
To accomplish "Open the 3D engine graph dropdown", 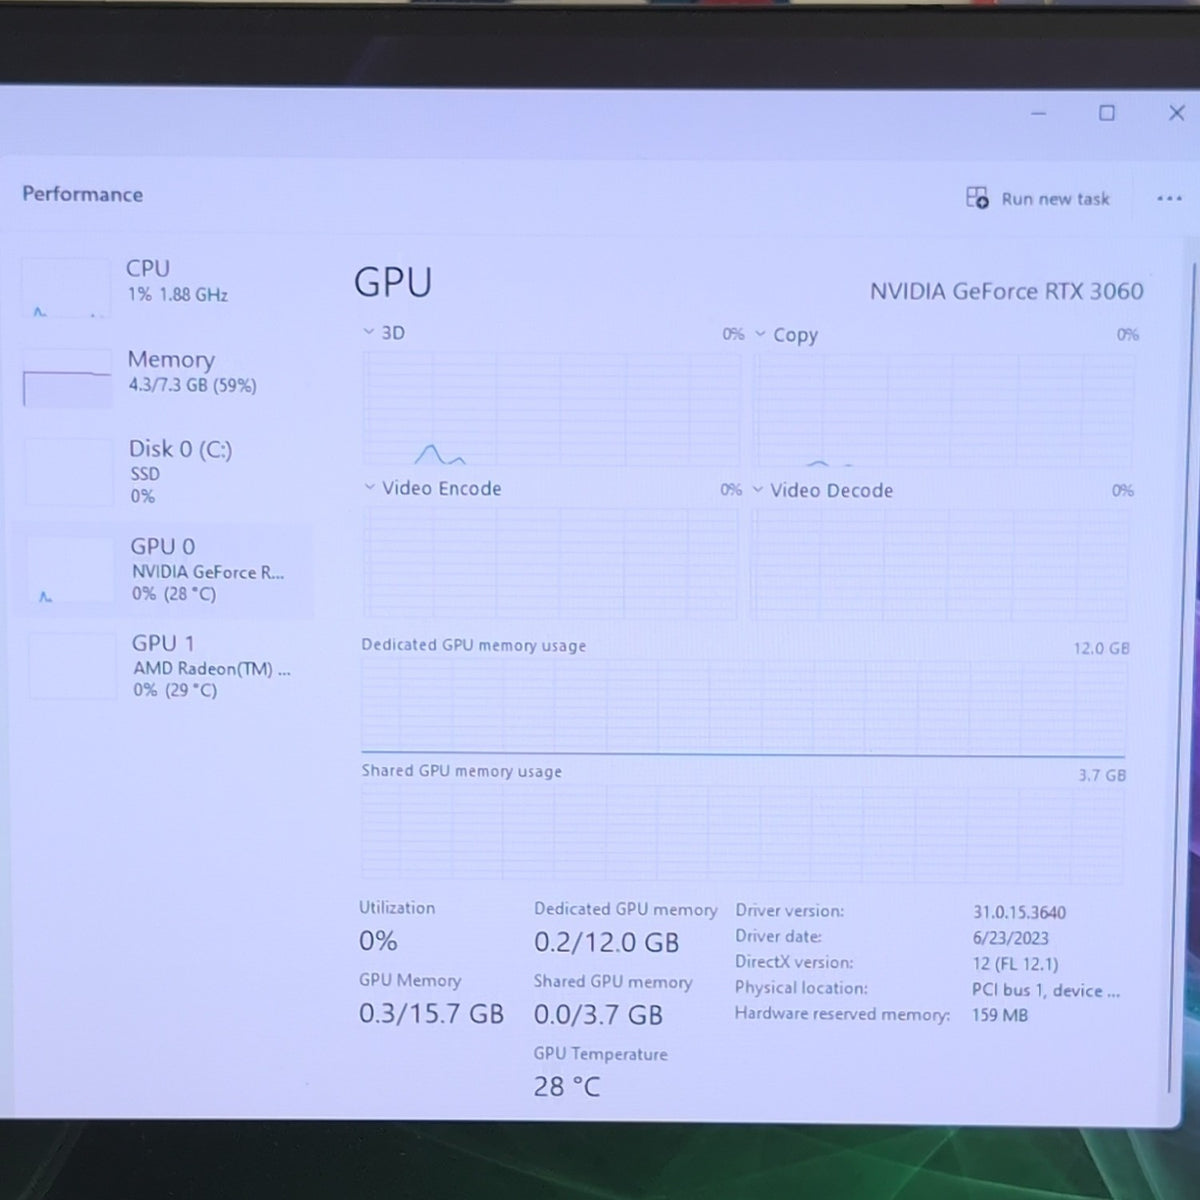I will tap(369, 332).
